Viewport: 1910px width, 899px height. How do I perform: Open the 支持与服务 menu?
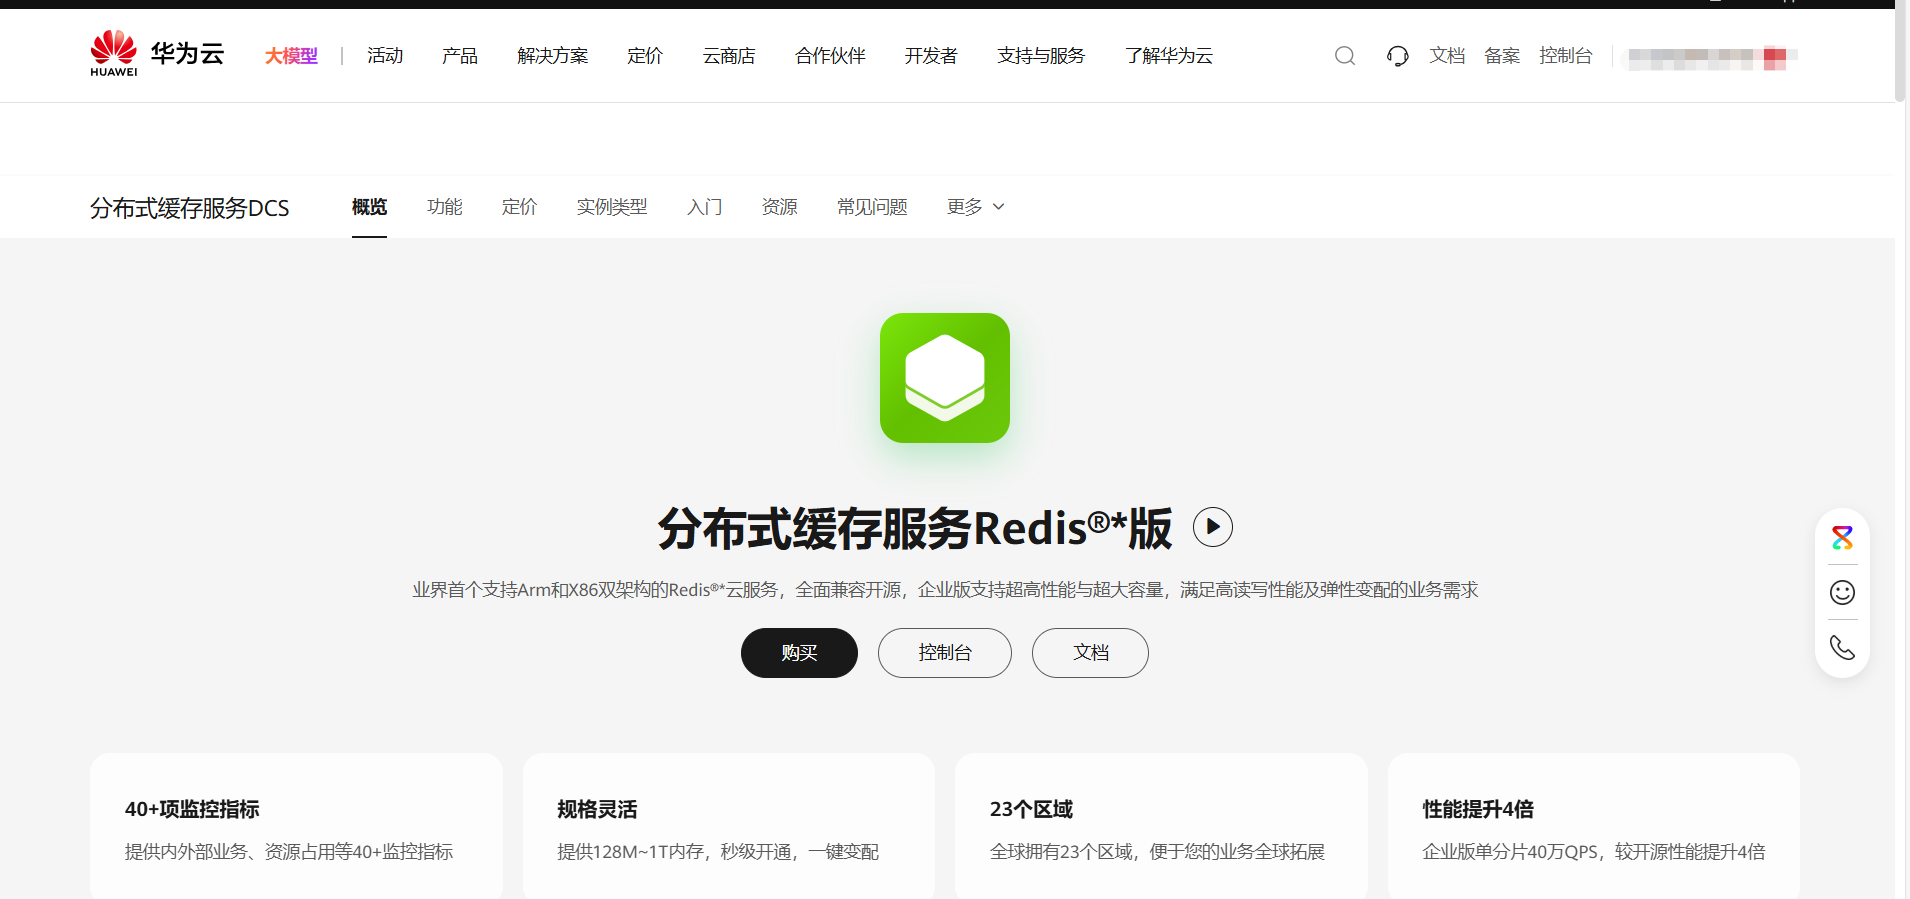coord(1041,56)
